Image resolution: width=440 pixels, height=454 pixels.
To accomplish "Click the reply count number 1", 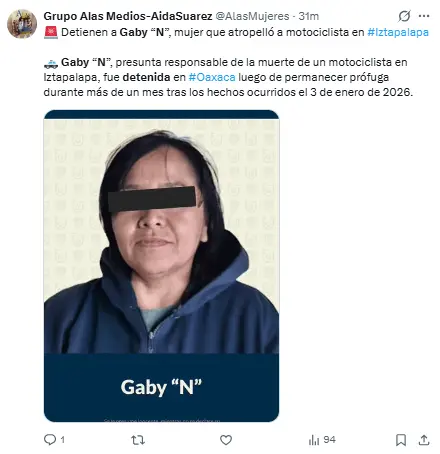I will [63, 440].
